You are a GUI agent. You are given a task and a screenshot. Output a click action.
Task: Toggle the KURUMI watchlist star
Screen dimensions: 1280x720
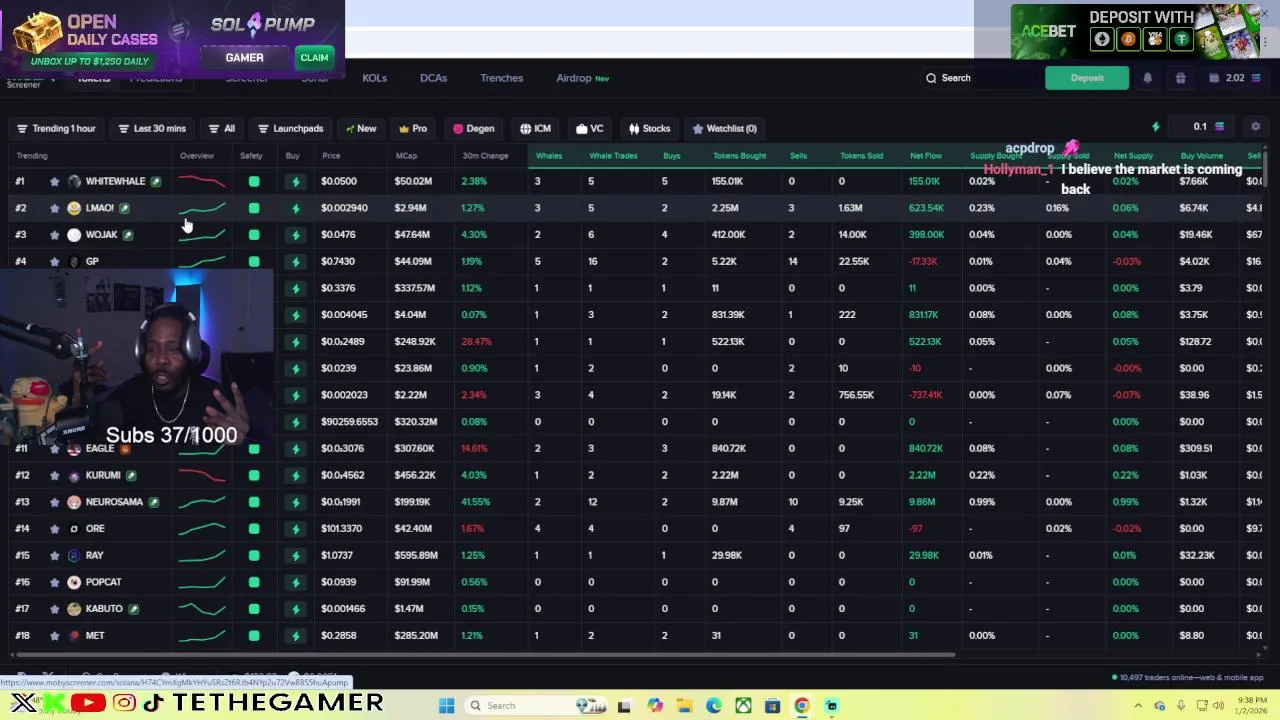(54, 475)
